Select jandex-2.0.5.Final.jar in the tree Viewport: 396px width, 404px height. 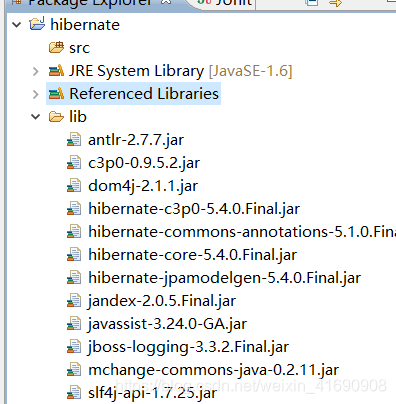click(162, 301)
